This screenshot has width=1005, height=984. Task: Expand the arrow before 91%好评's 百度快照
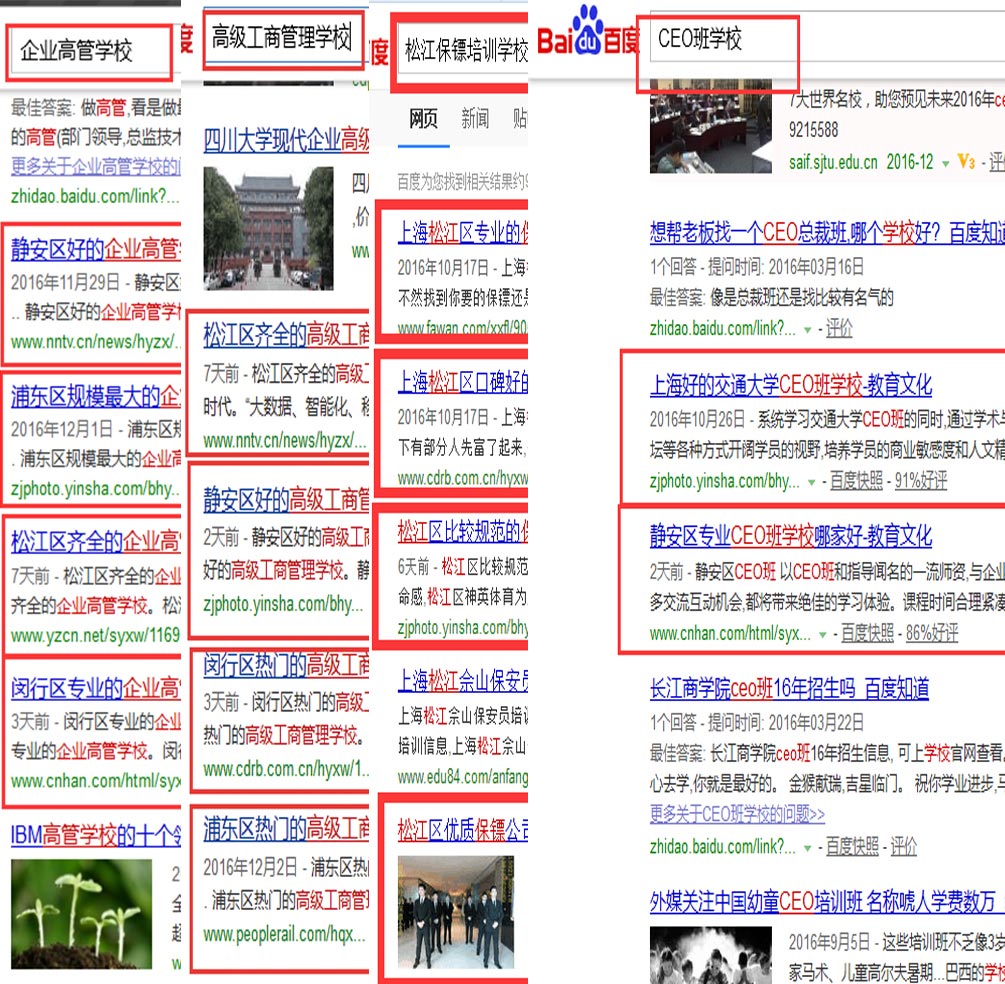point(811,482)
